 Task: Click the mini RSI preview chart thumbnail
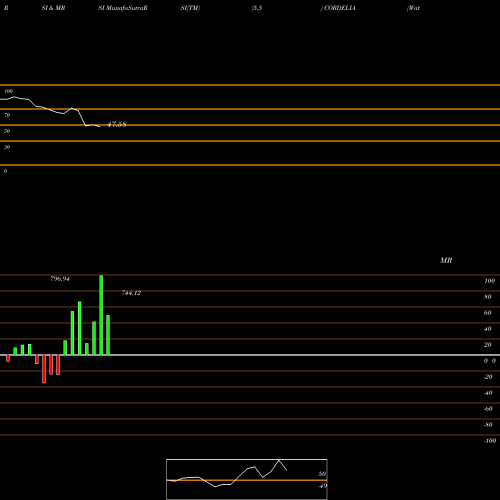click(247, 479)
